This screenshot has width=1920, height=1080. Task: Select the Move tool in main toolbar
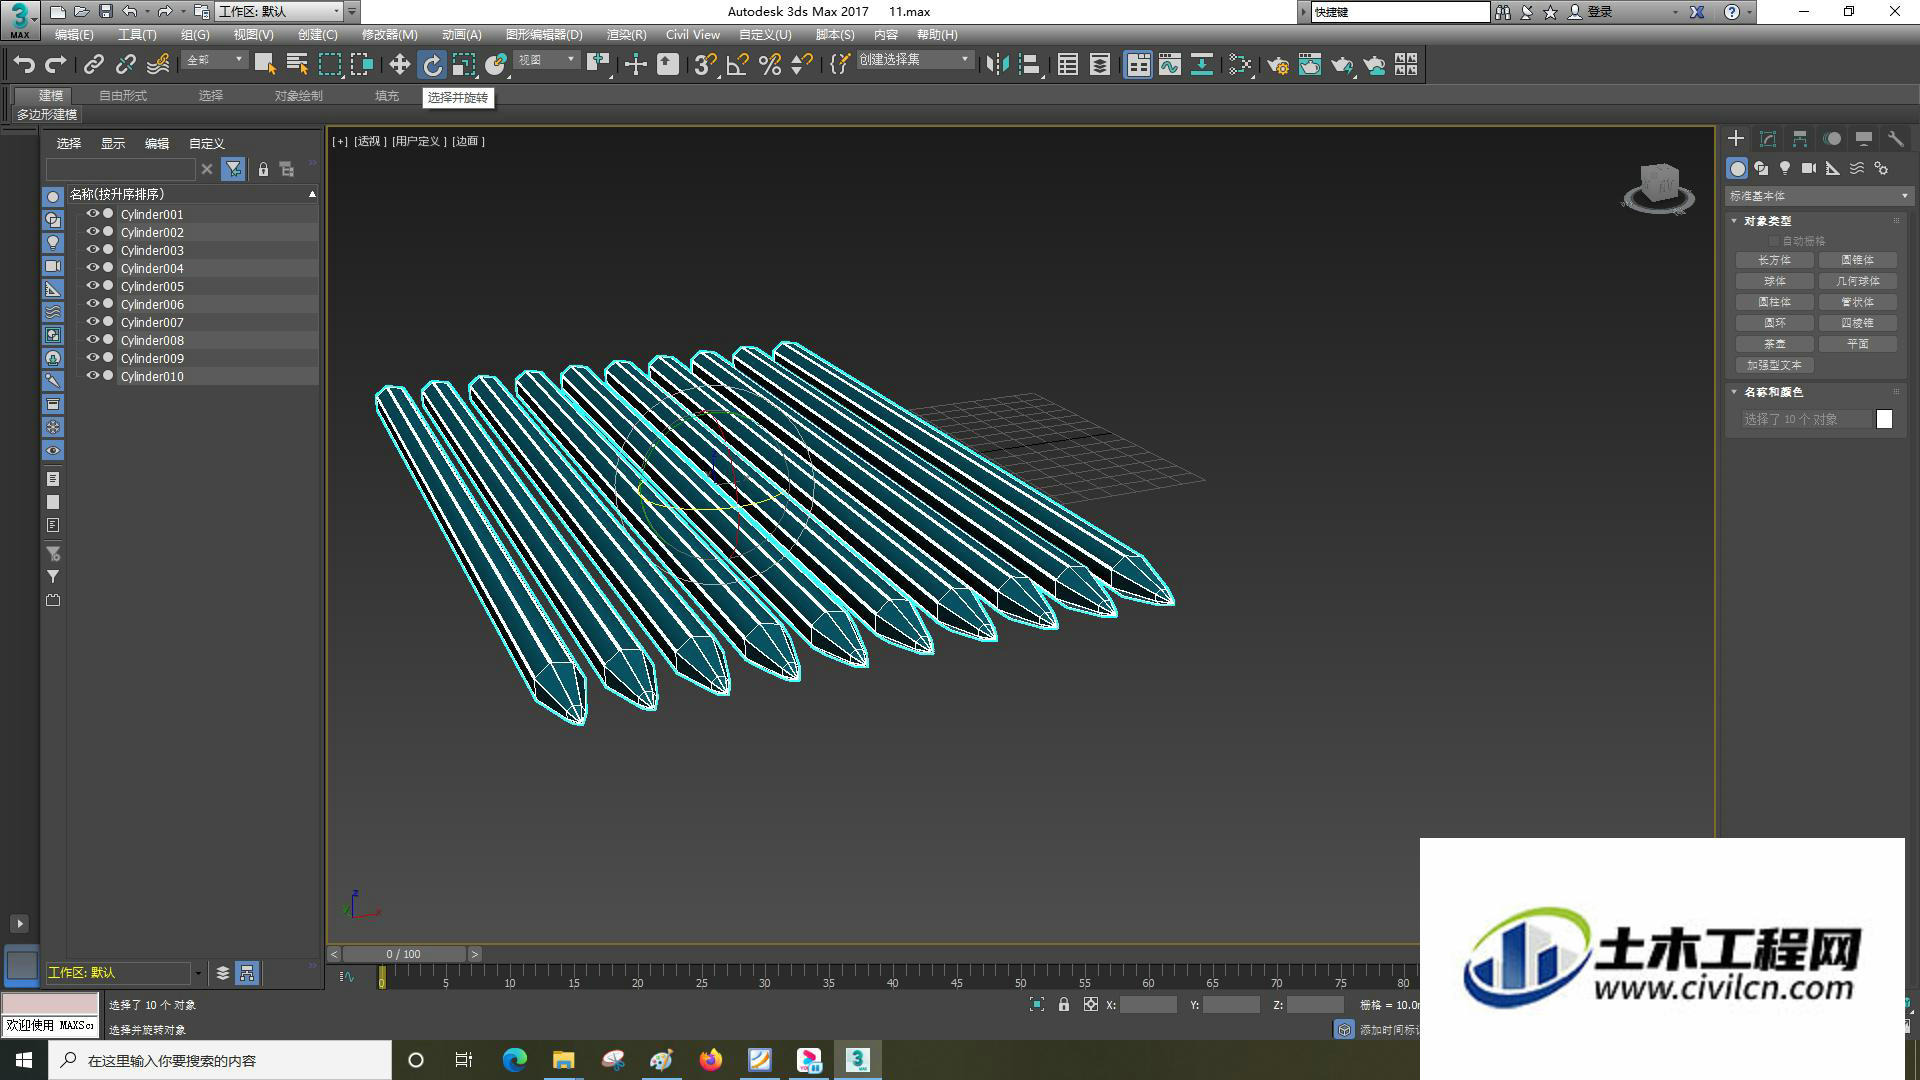(x=399, y=65)
